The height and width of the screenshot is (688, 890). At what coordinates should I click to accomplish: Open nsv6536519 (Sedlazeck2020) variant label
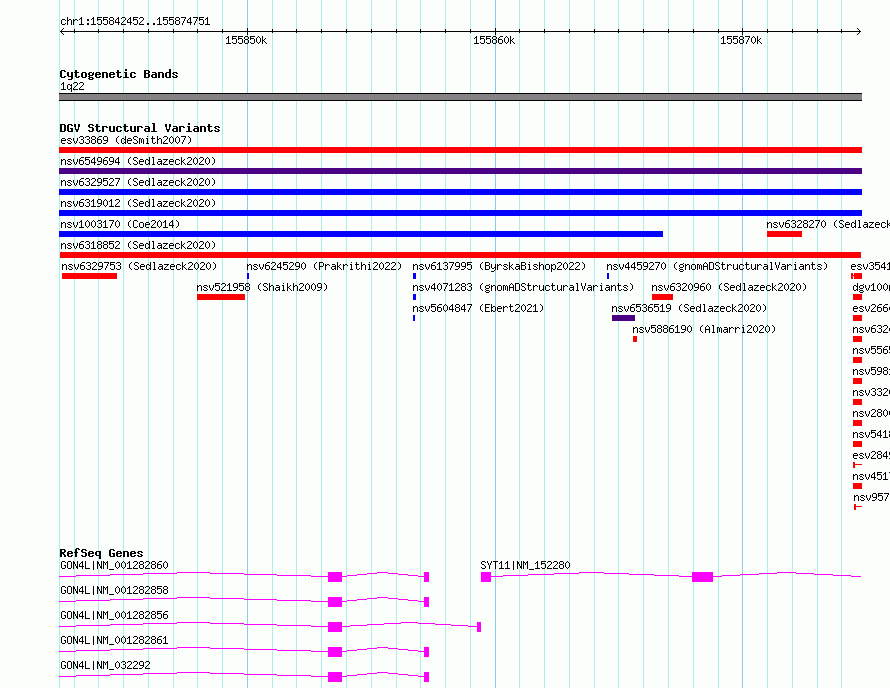(x=689, y=308)
